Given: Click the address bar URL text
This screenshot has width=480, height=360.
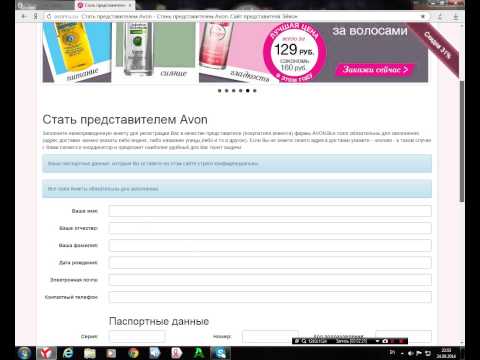Looking at the screenshot, I should 66,16.
